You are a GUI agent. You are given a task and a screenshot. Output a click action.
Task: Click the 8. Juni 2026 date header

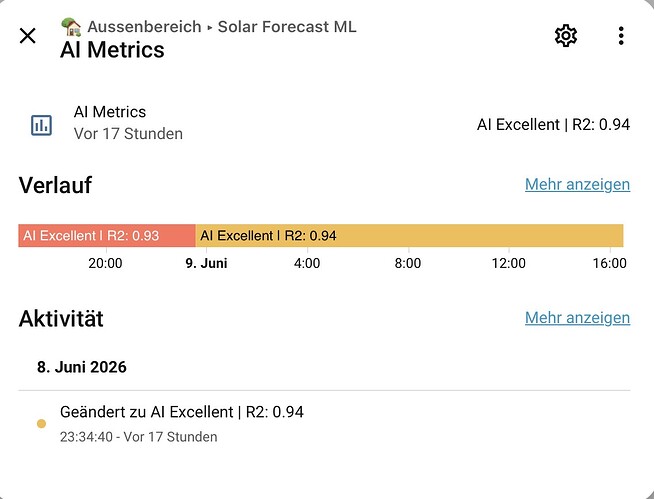click(x=82, y=367)
